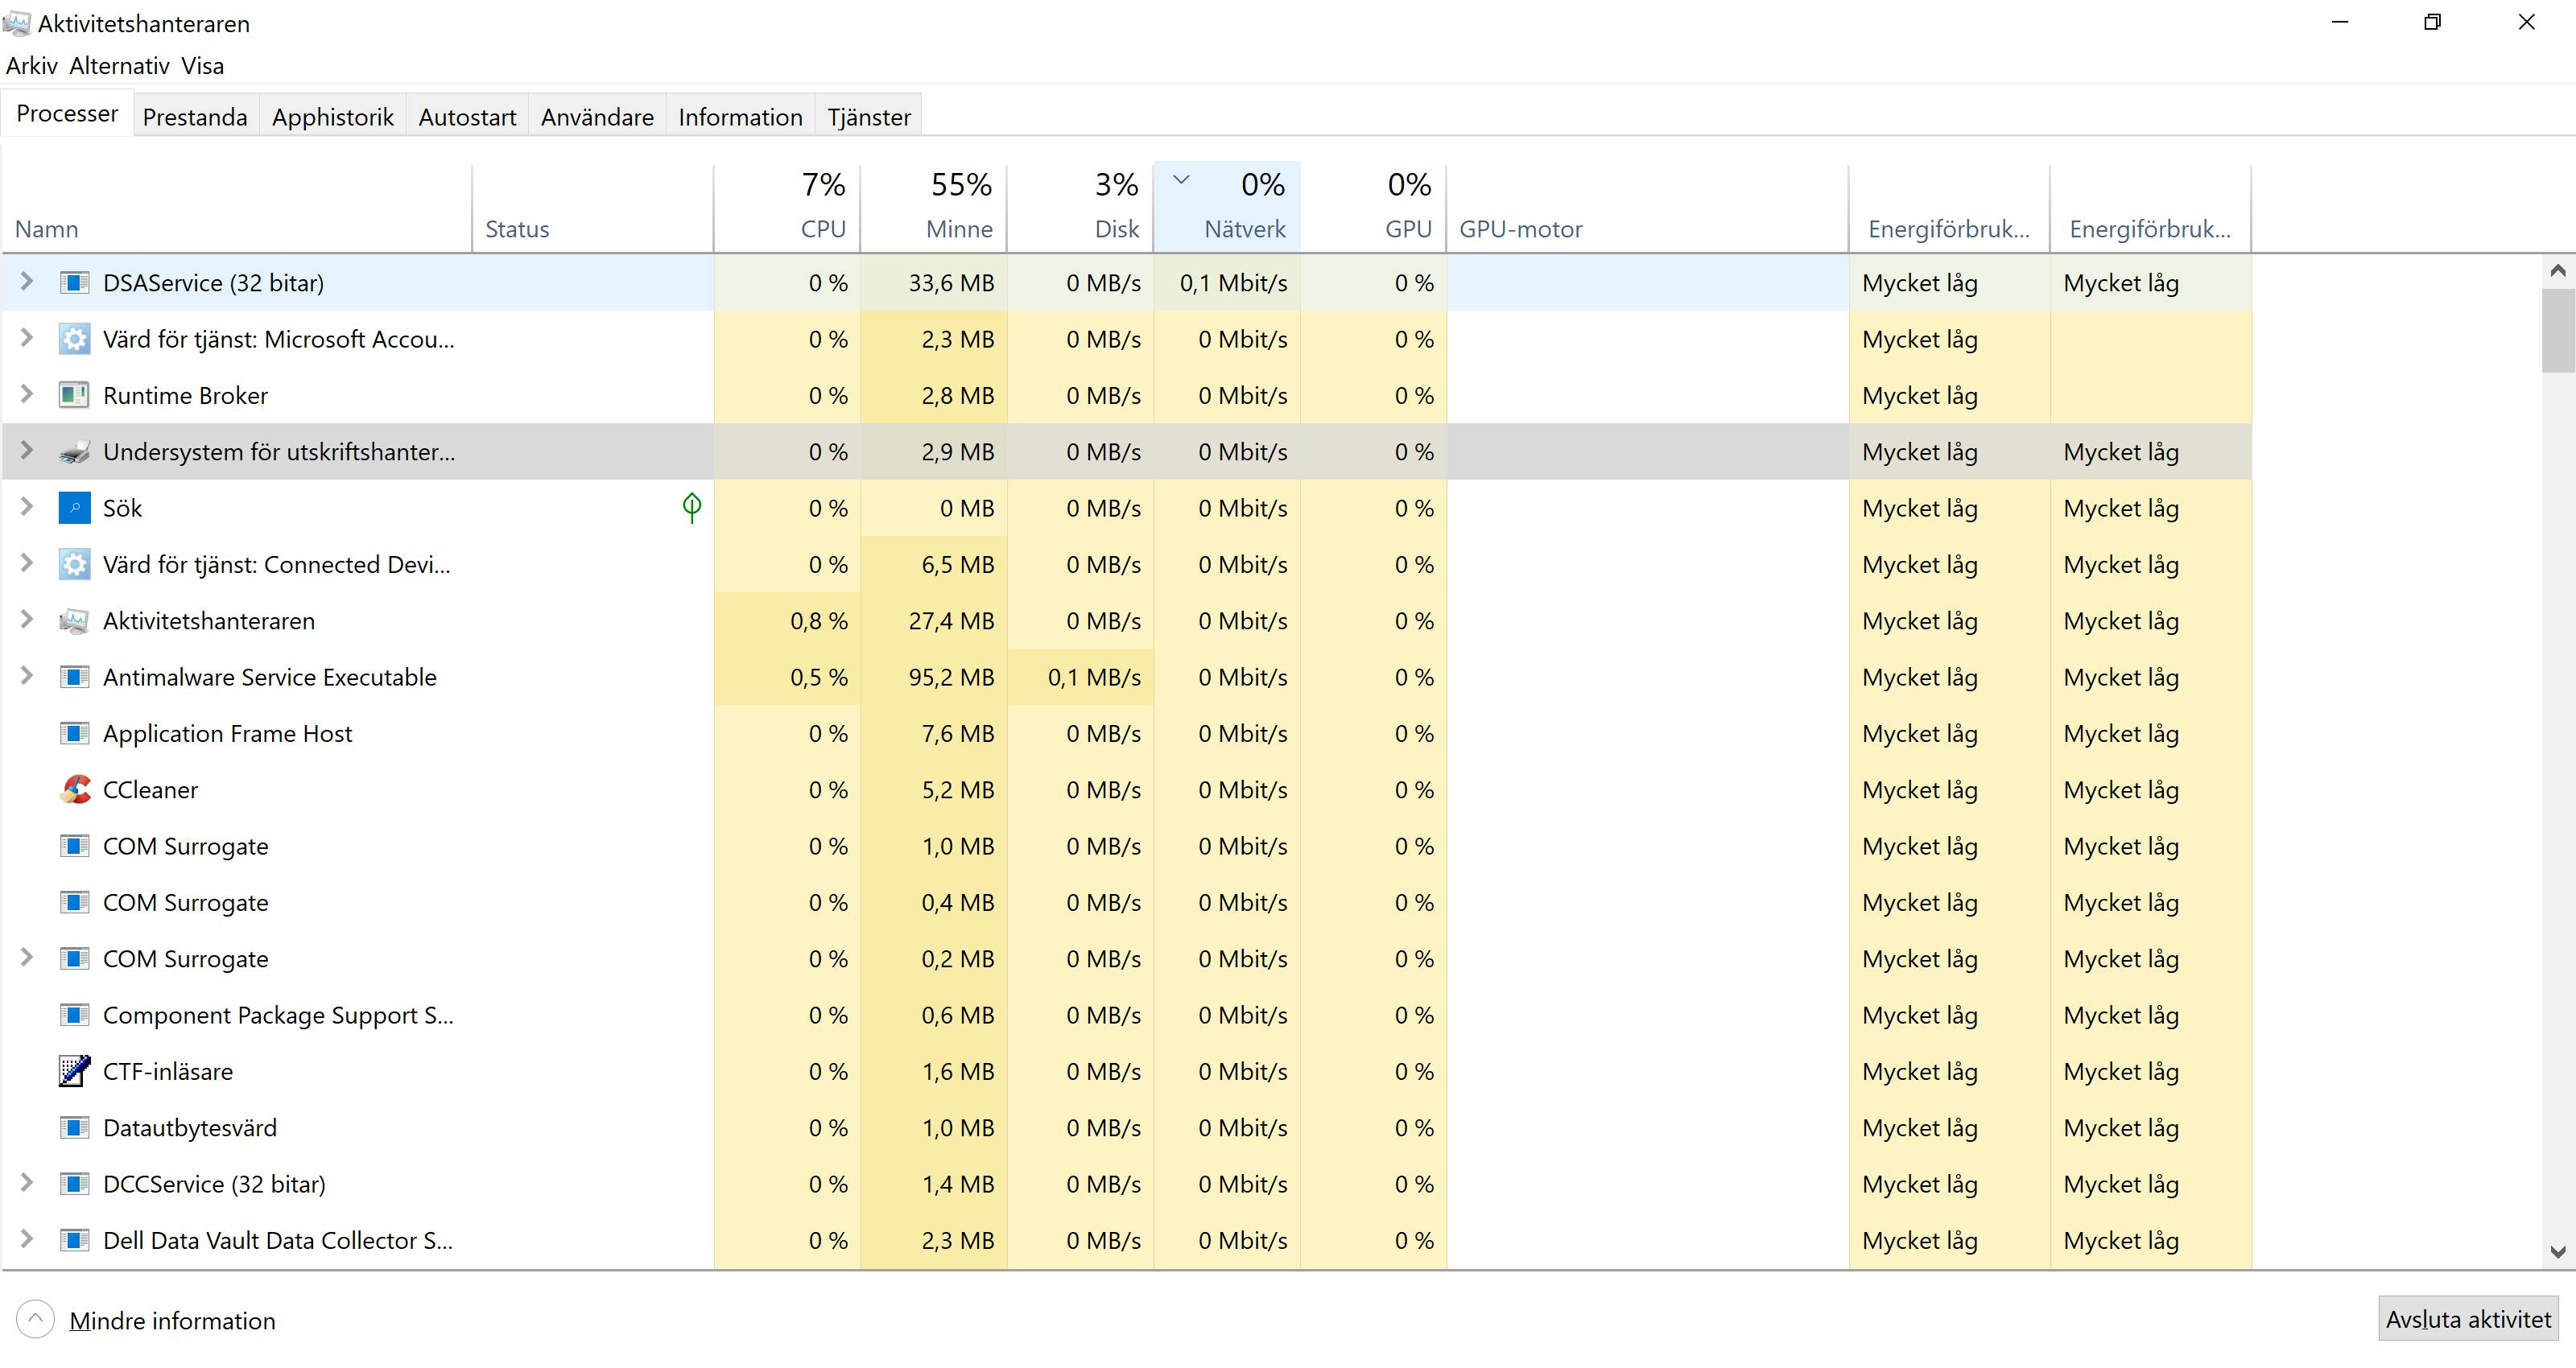The height and width of the screenshot is (1368, 2576).
Task: Click the 0,1 Mbit/s network value
Action: coord(1233,283)
